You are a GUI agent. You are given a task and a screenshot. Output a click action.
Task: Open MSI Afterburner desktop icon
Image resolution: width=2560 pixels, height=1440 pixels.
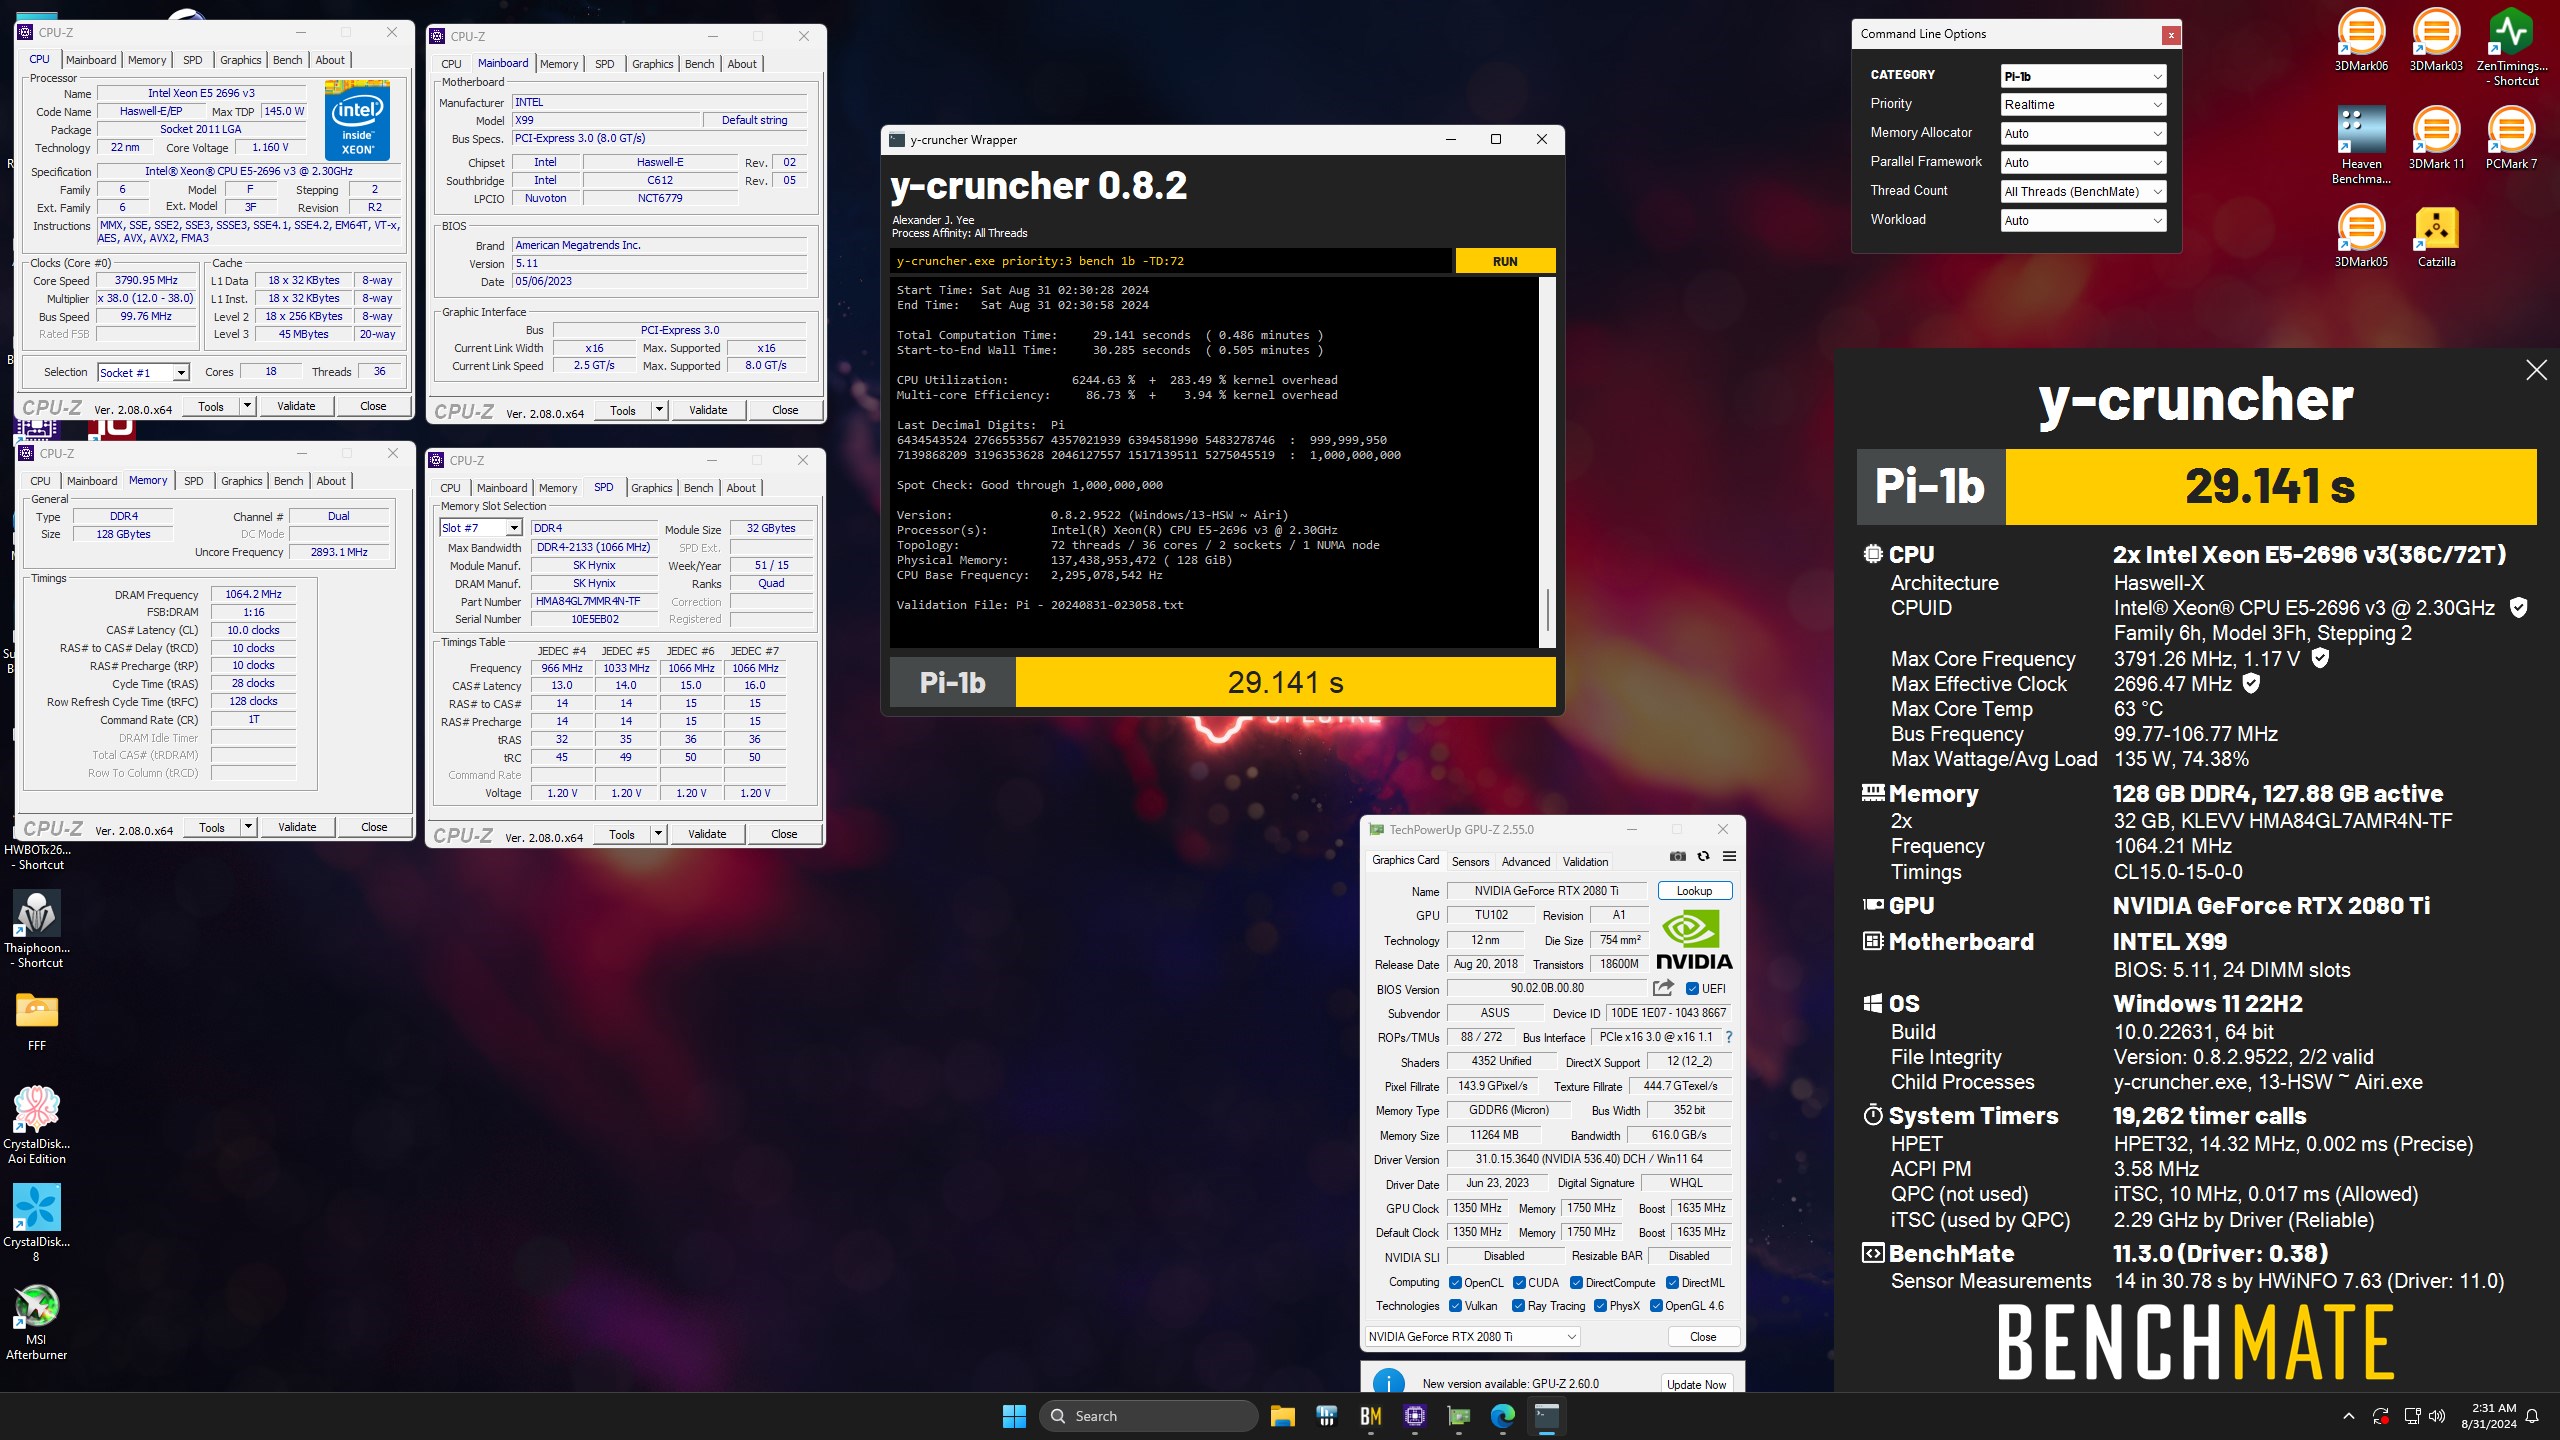pyautogui.click(x=37, y=1321)
